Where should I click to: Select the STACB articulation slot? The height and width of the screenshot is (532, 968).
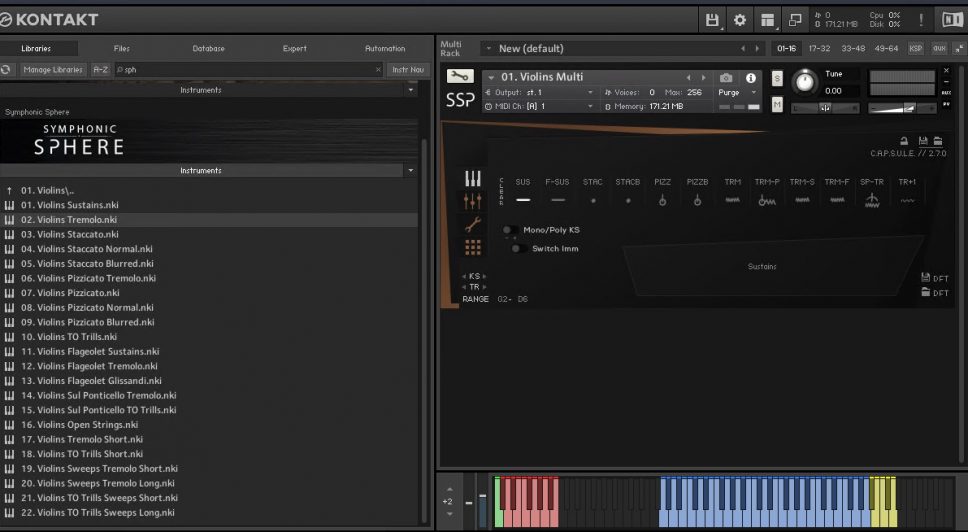pos(628,191)
